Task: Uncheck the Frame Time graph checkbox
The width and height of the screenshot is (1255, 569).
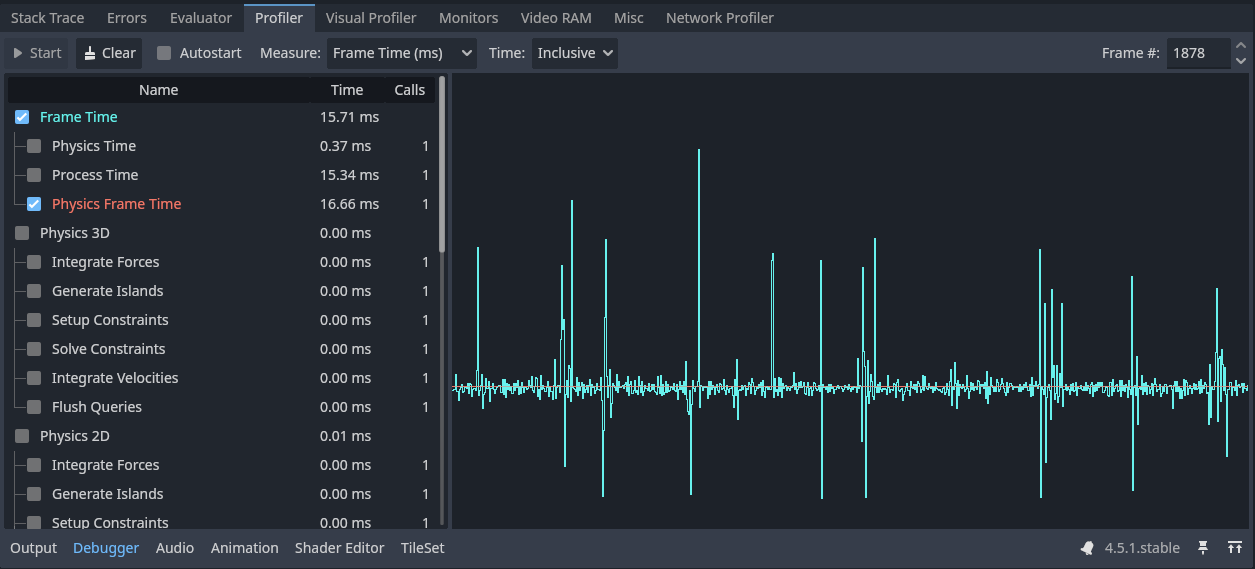Action: [22, 117]
